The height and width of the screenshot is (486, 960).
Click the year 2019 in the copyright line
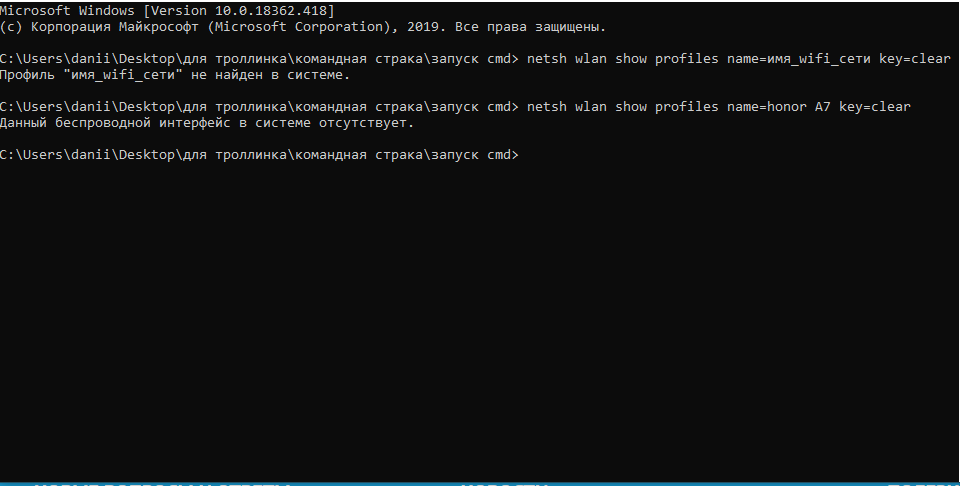coord(422,27)
